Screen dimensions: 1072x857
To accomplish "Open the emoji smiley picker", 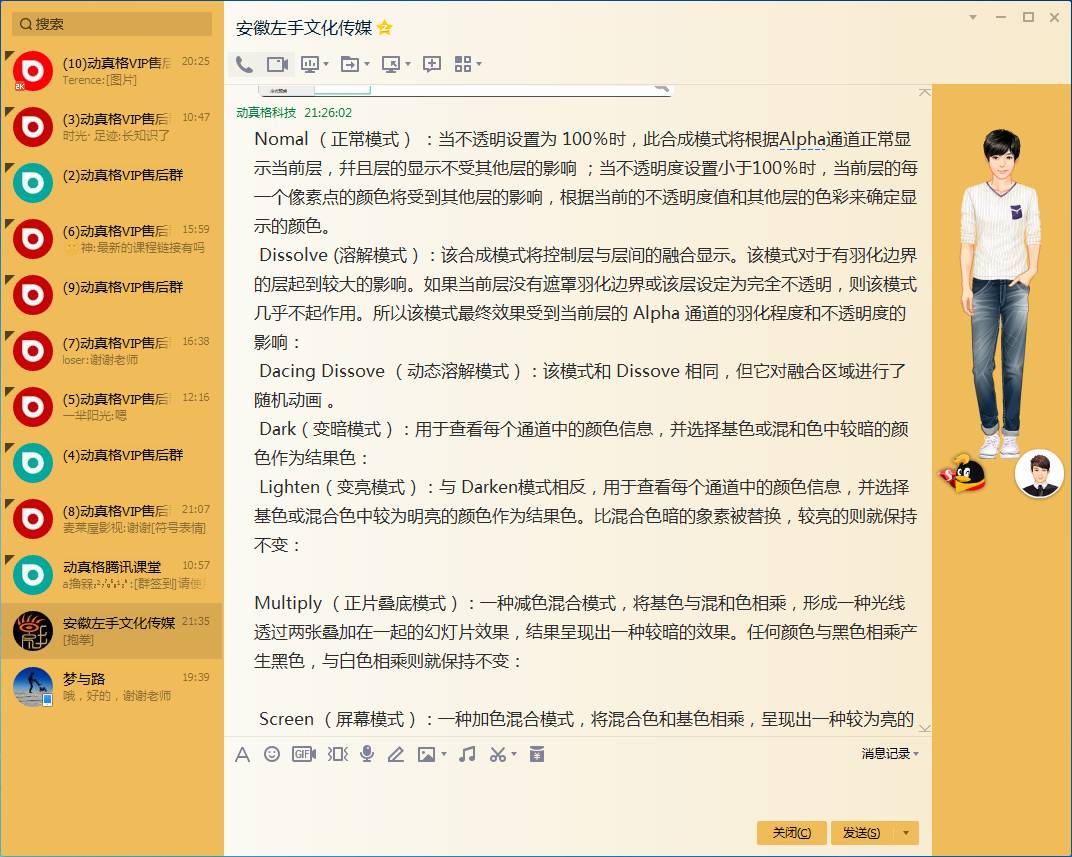I will tap(272, 754).
